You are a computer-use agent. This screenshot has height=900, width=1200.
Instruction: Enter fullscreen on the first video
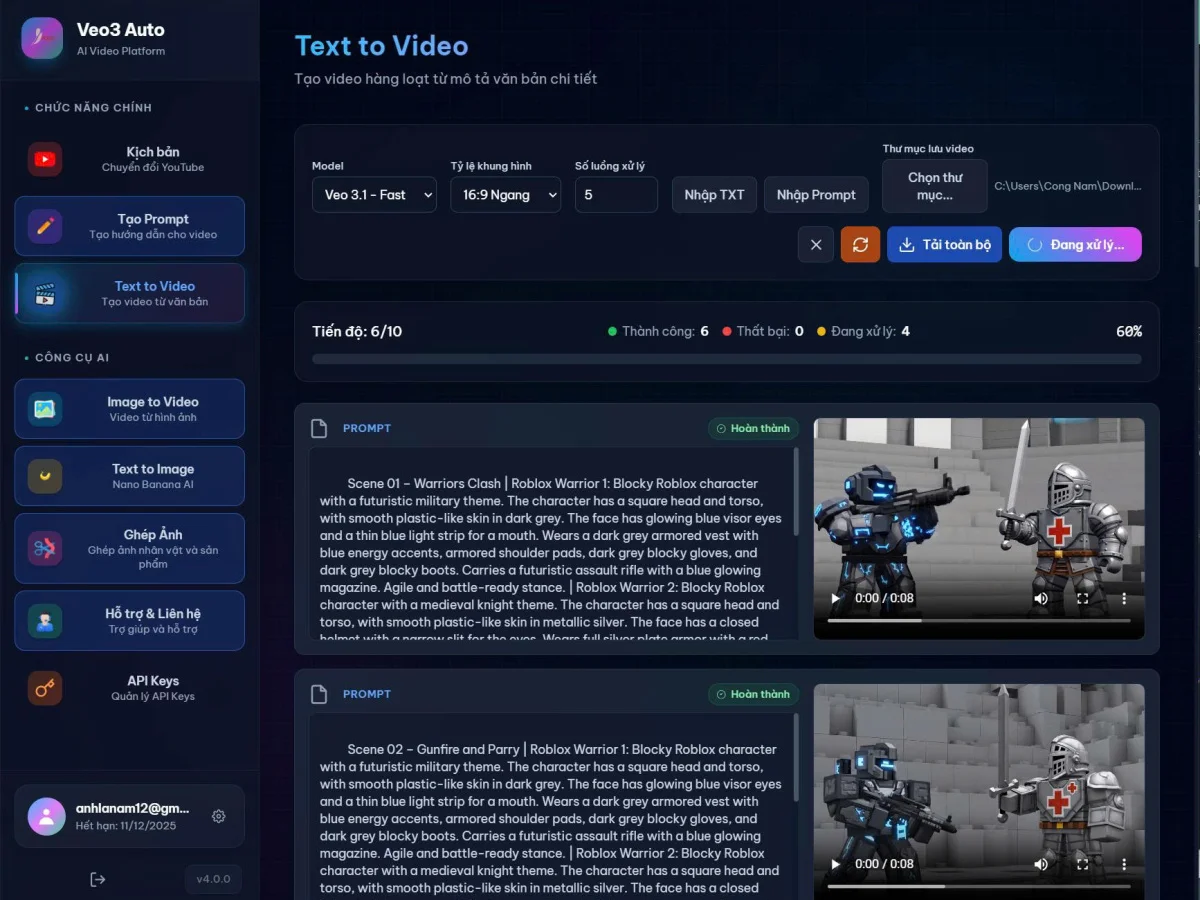(x=1082, y=598)
